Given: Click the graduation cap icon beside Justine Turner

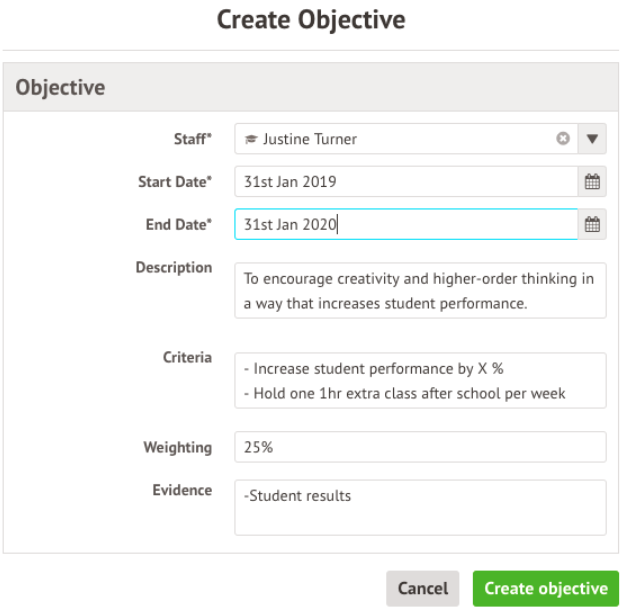Looking at the screenshot, I should (251, 140).
